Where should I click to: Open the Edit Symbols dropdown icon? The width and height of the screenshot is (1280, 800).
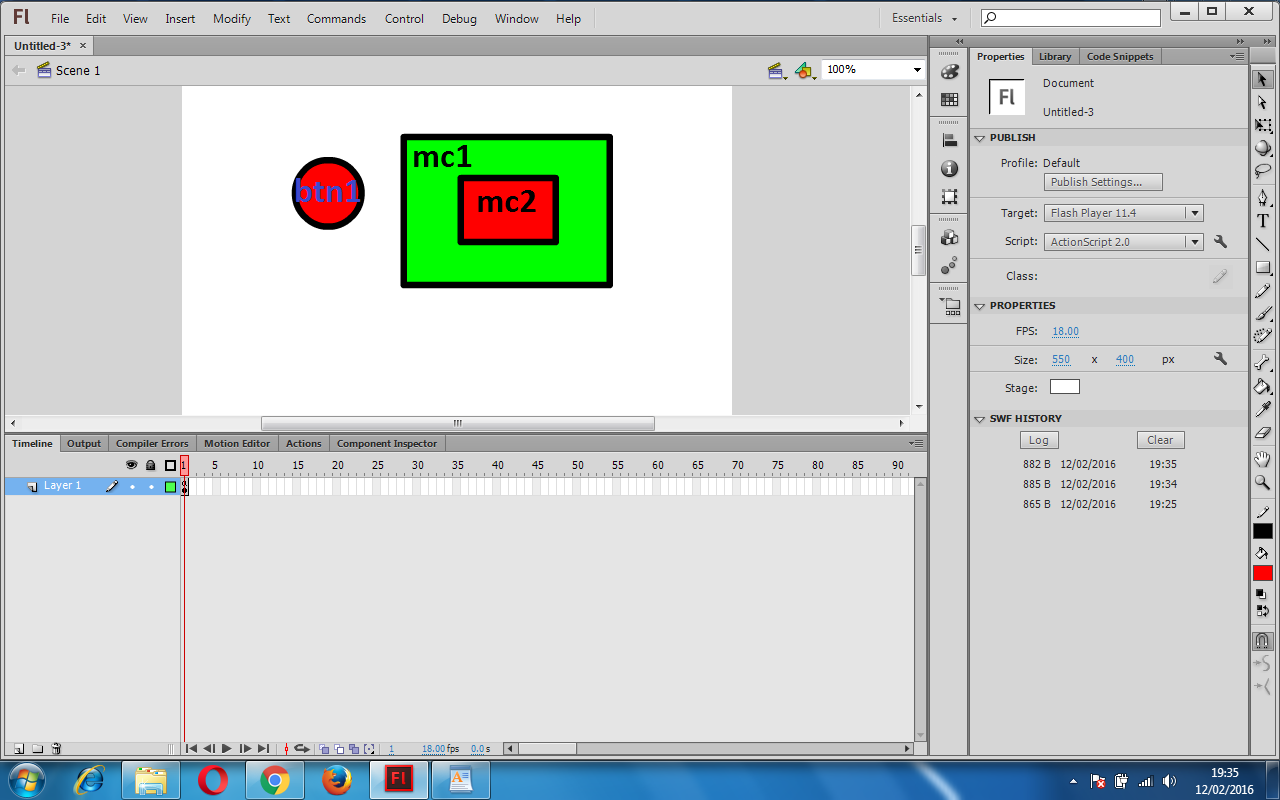(805, 70)
